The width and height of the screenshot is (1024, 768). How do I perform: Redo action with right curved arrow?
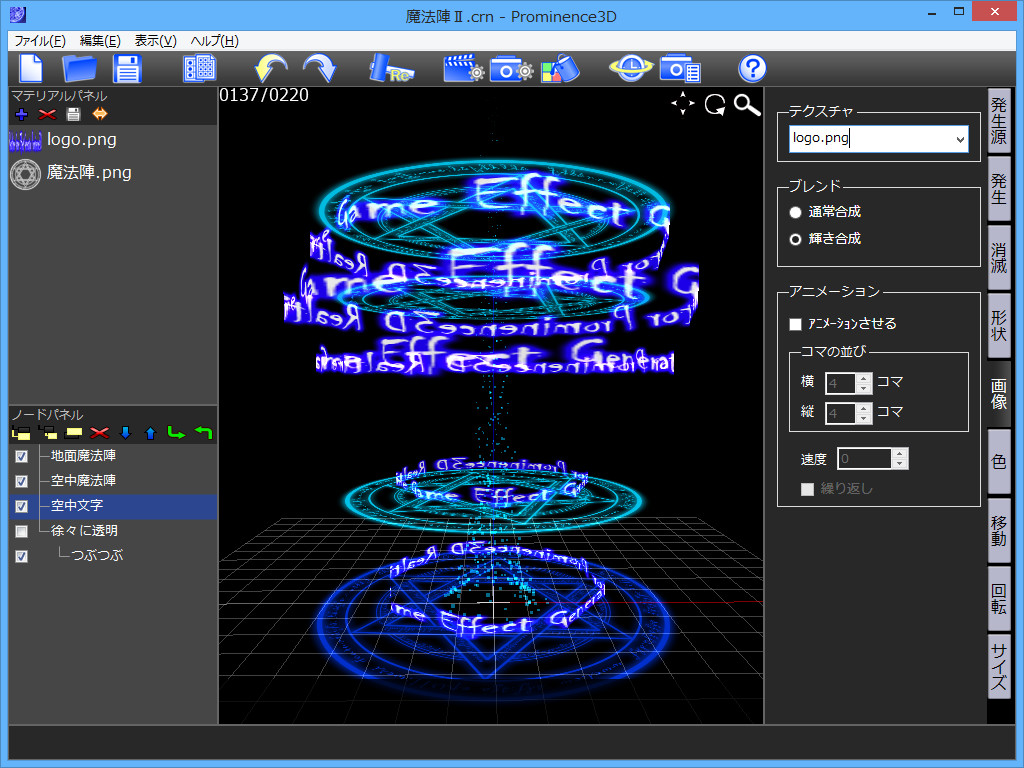(320, 69)
